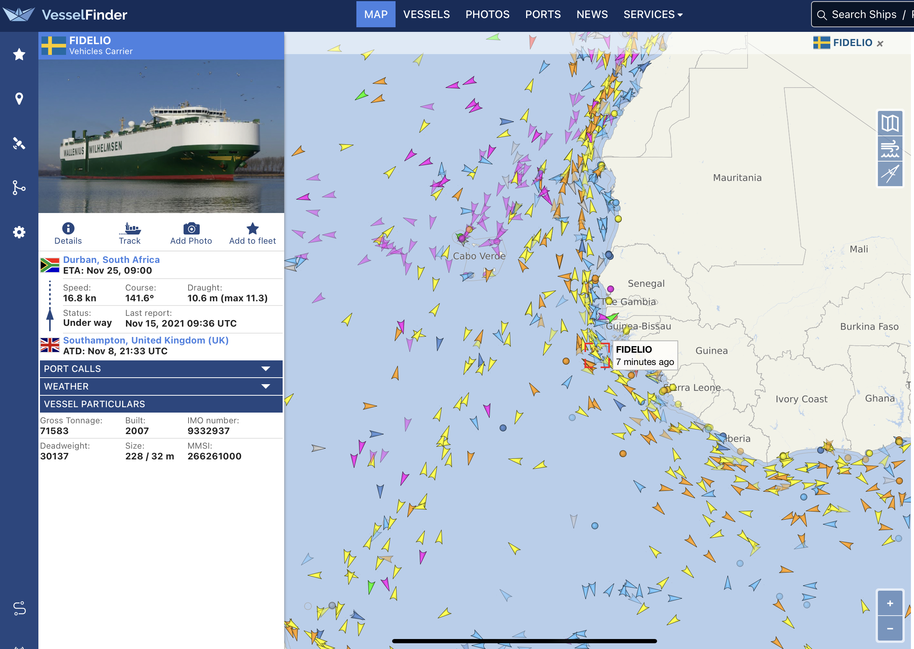Viewport: 914px width, 649px height.
Task: Click the United Kingdom flag icon
Action: click(x=50, y=345)
